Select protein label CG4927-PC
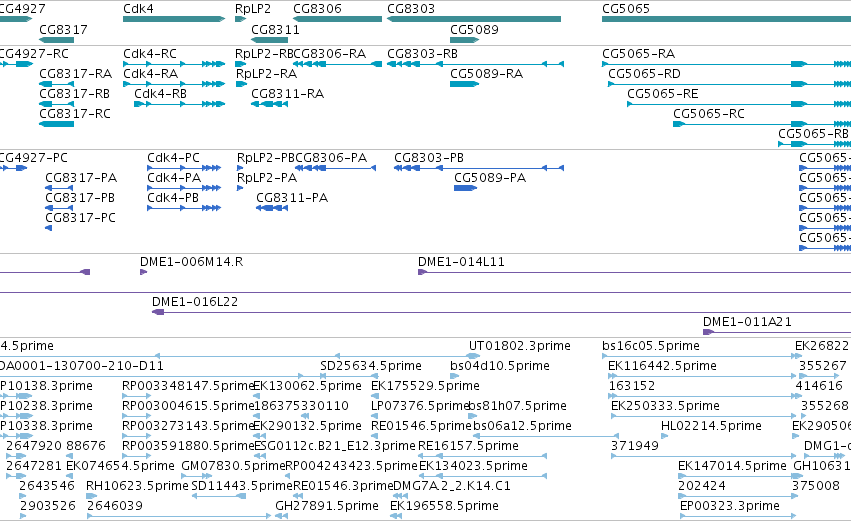 click(34, 158)
